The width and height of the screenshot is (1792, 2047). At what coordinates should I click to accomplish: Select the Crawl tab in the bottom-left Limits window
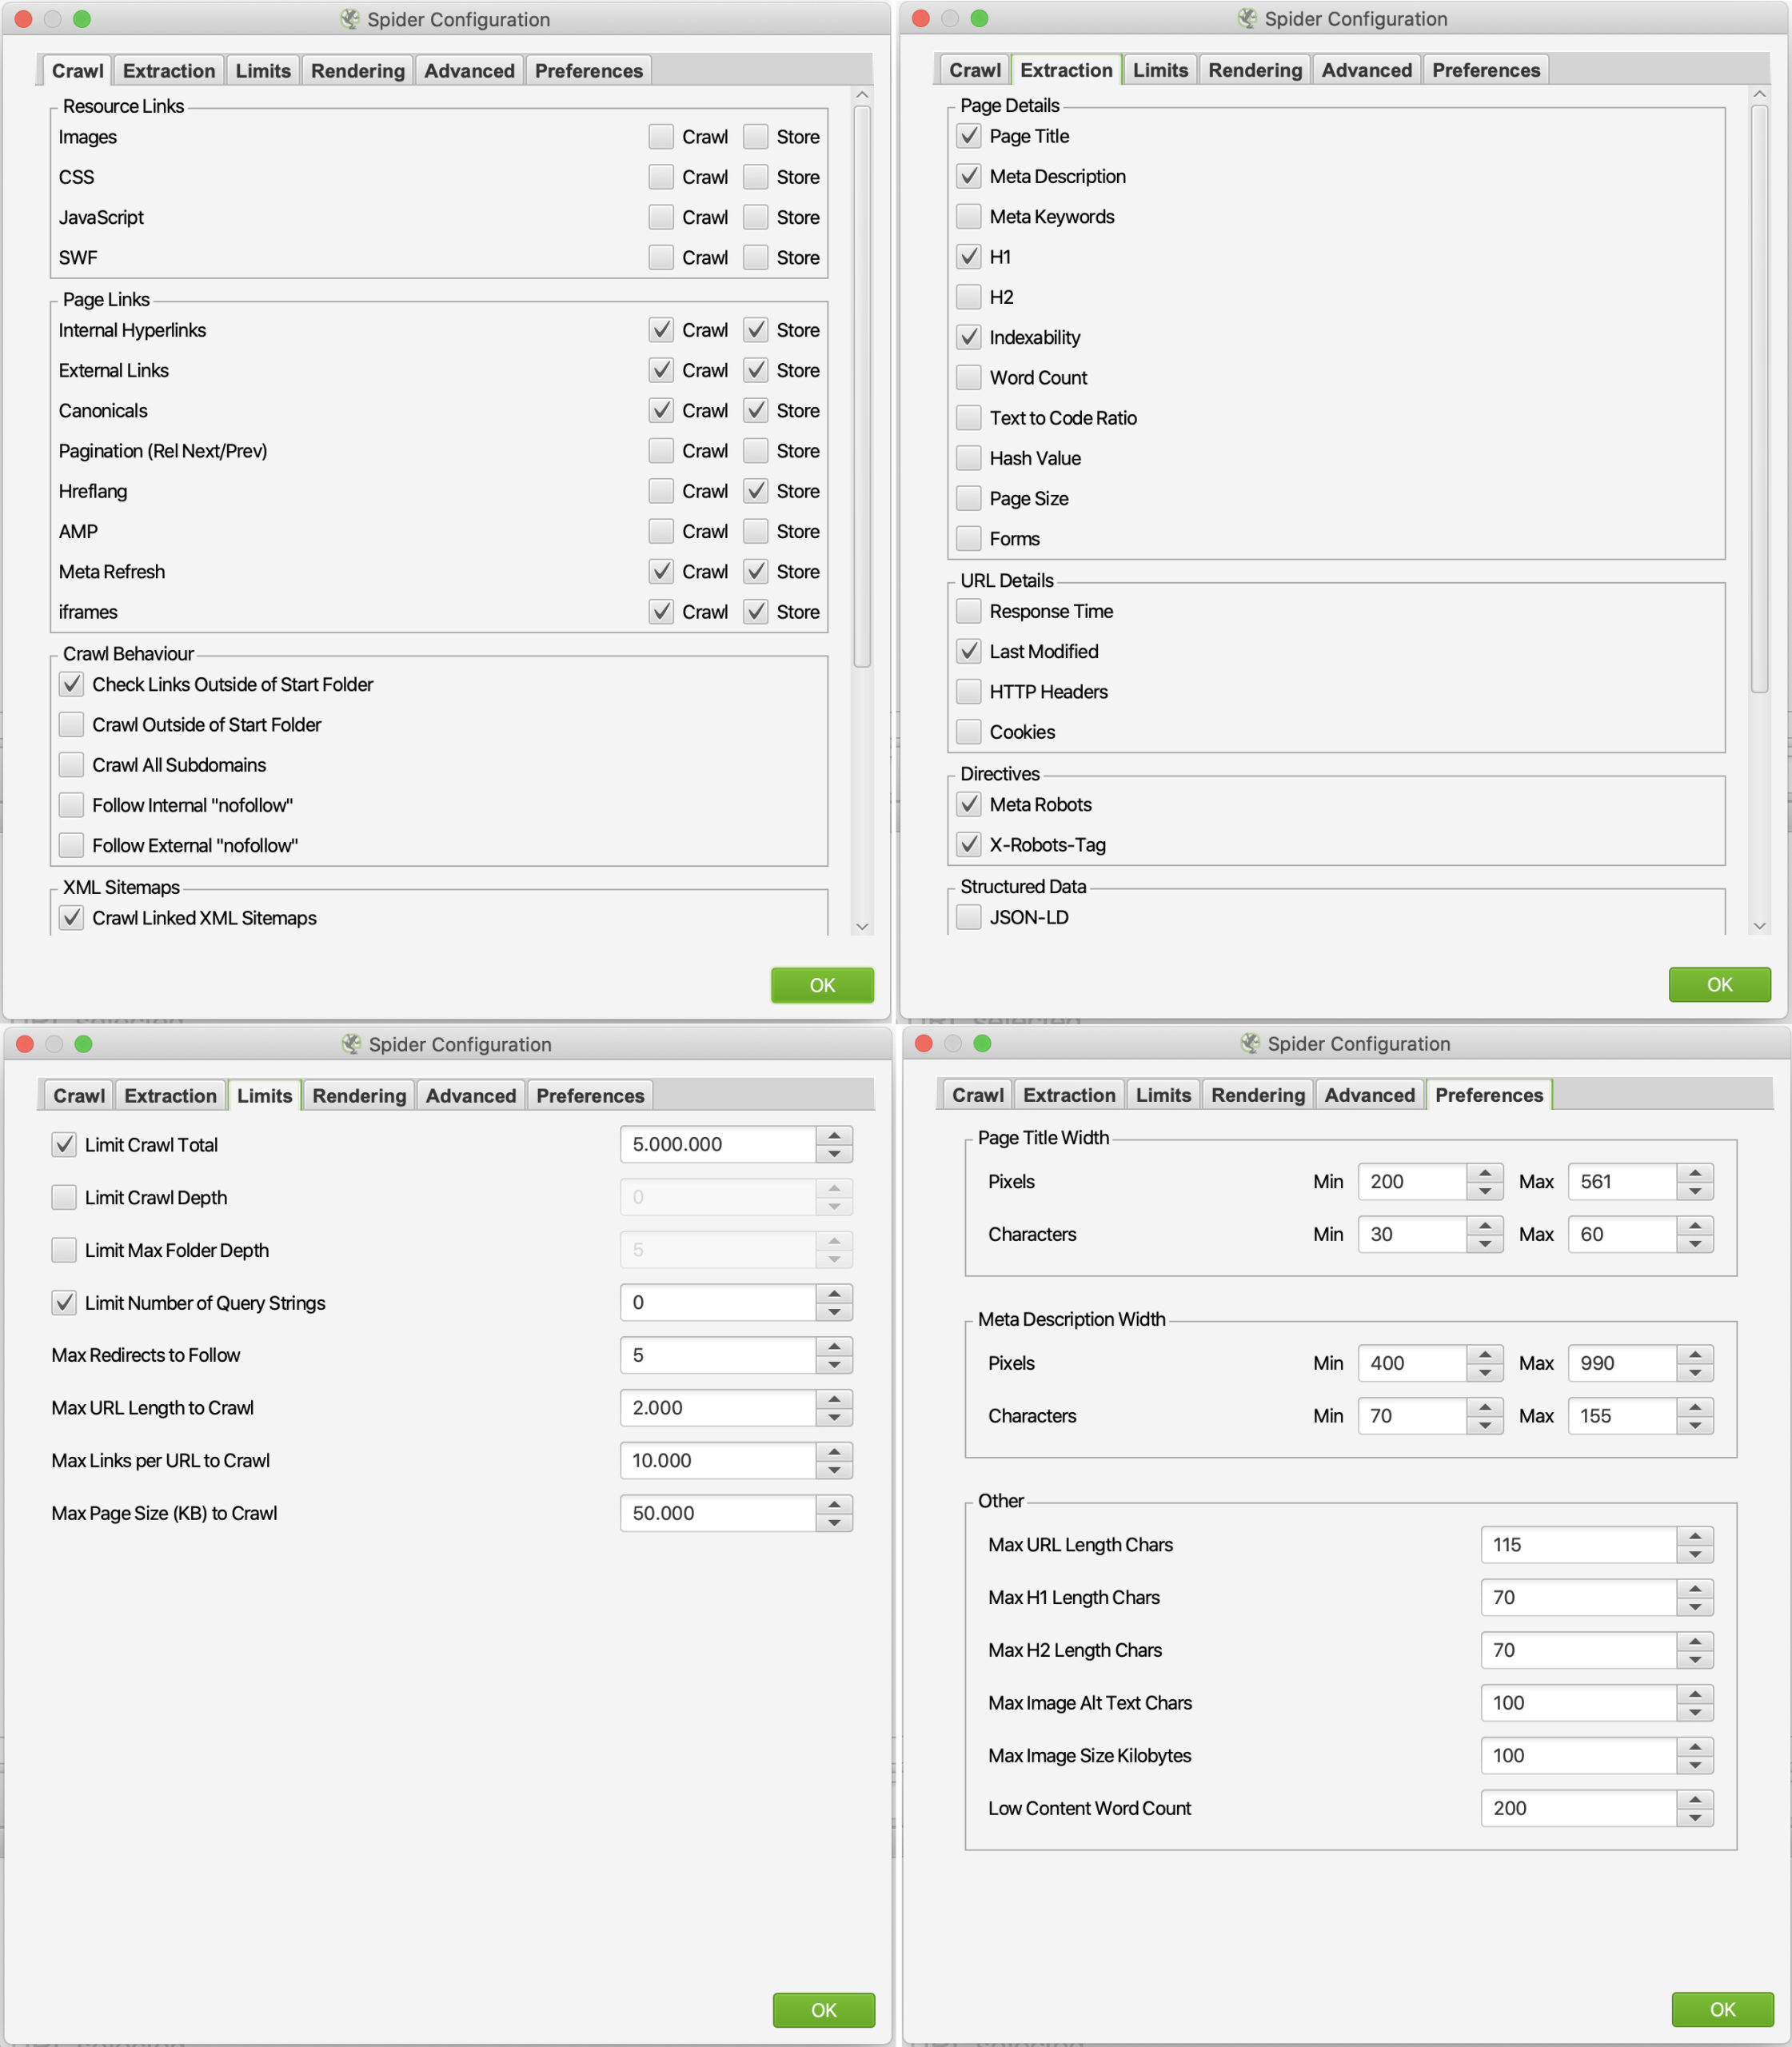78,1095
